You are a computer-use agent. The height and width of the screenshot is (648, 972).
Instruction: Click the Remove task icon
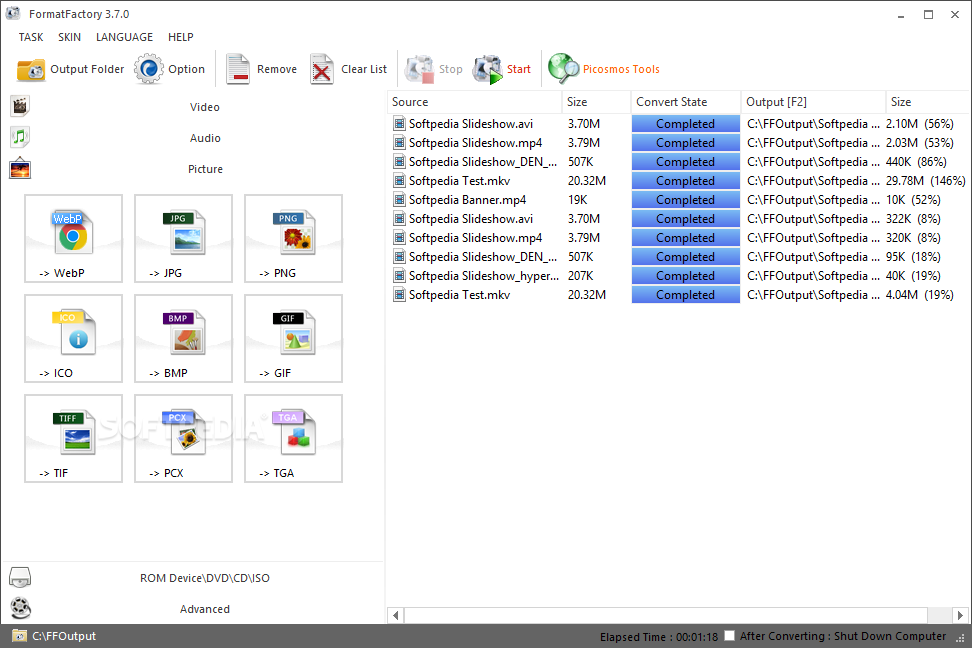tap(237, 69)
